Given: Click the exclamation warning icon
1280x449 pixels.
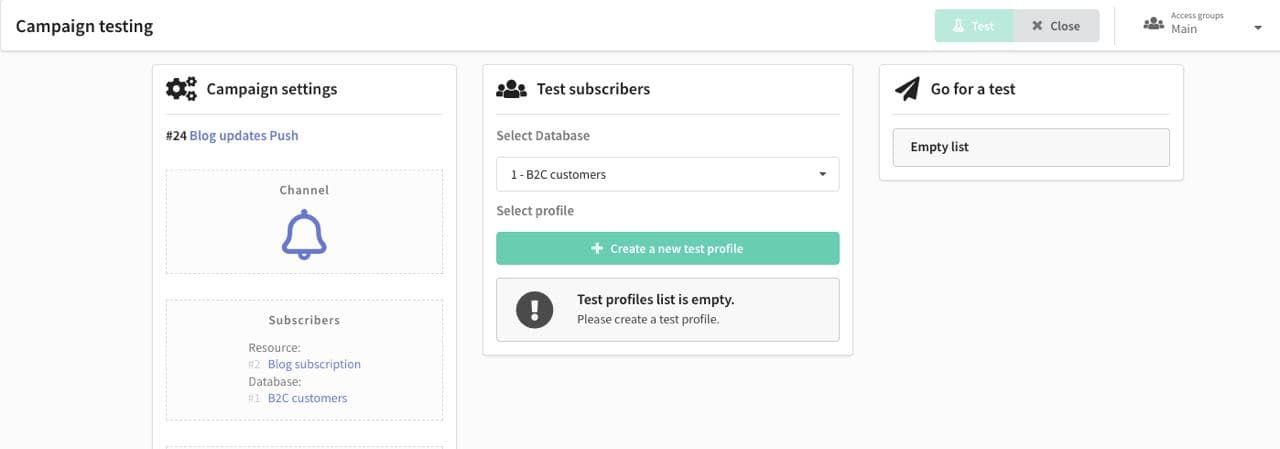Looking at the screenshot, I should [535, 309].
